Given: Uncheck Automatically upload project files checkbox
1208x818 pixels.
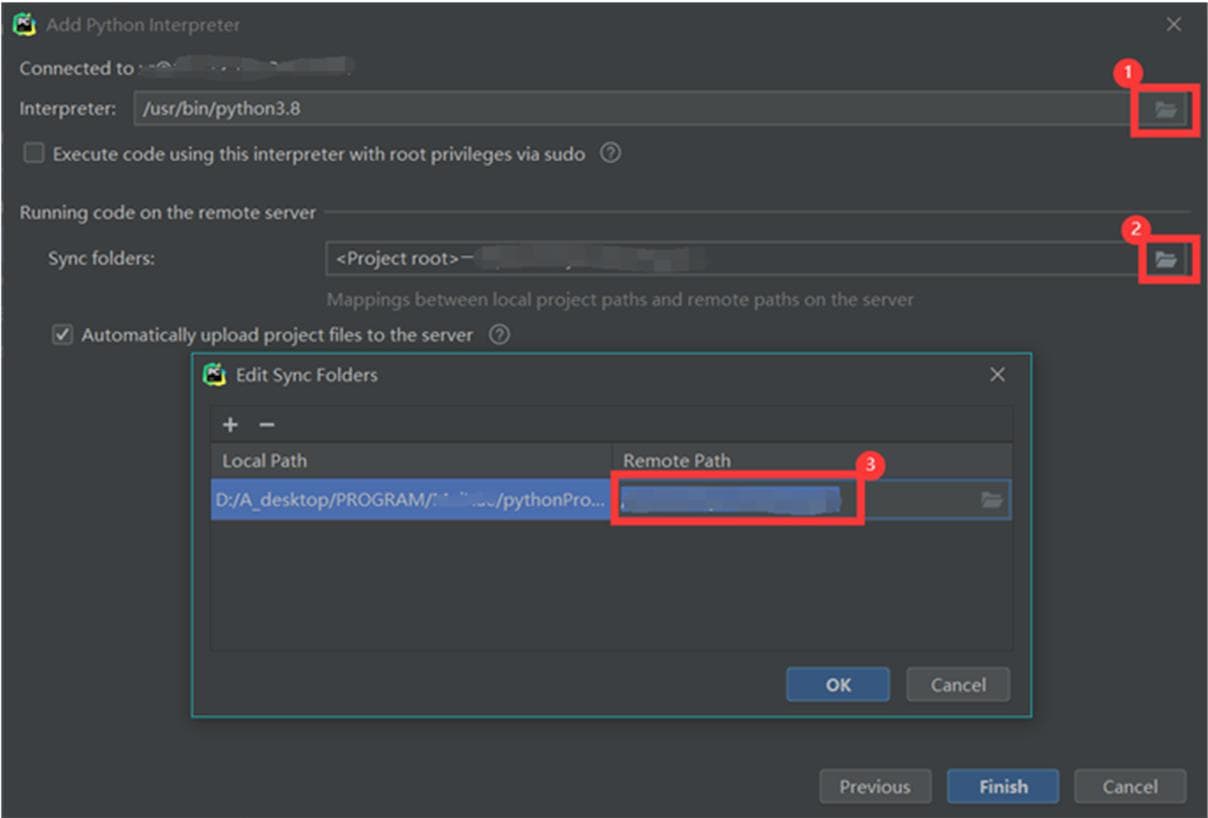Looking at the screenshot, I should (63, 335).
